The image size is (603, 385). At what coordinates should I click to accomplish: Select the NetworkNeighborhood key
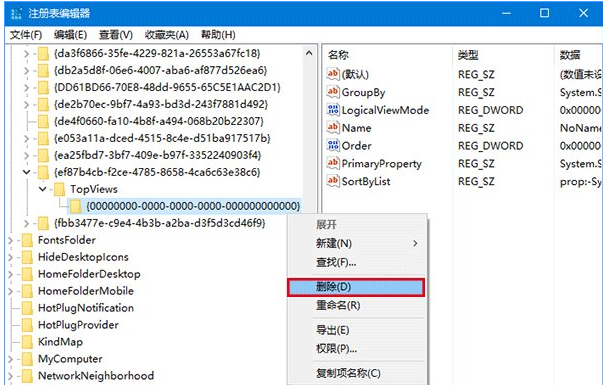(96, 376)
